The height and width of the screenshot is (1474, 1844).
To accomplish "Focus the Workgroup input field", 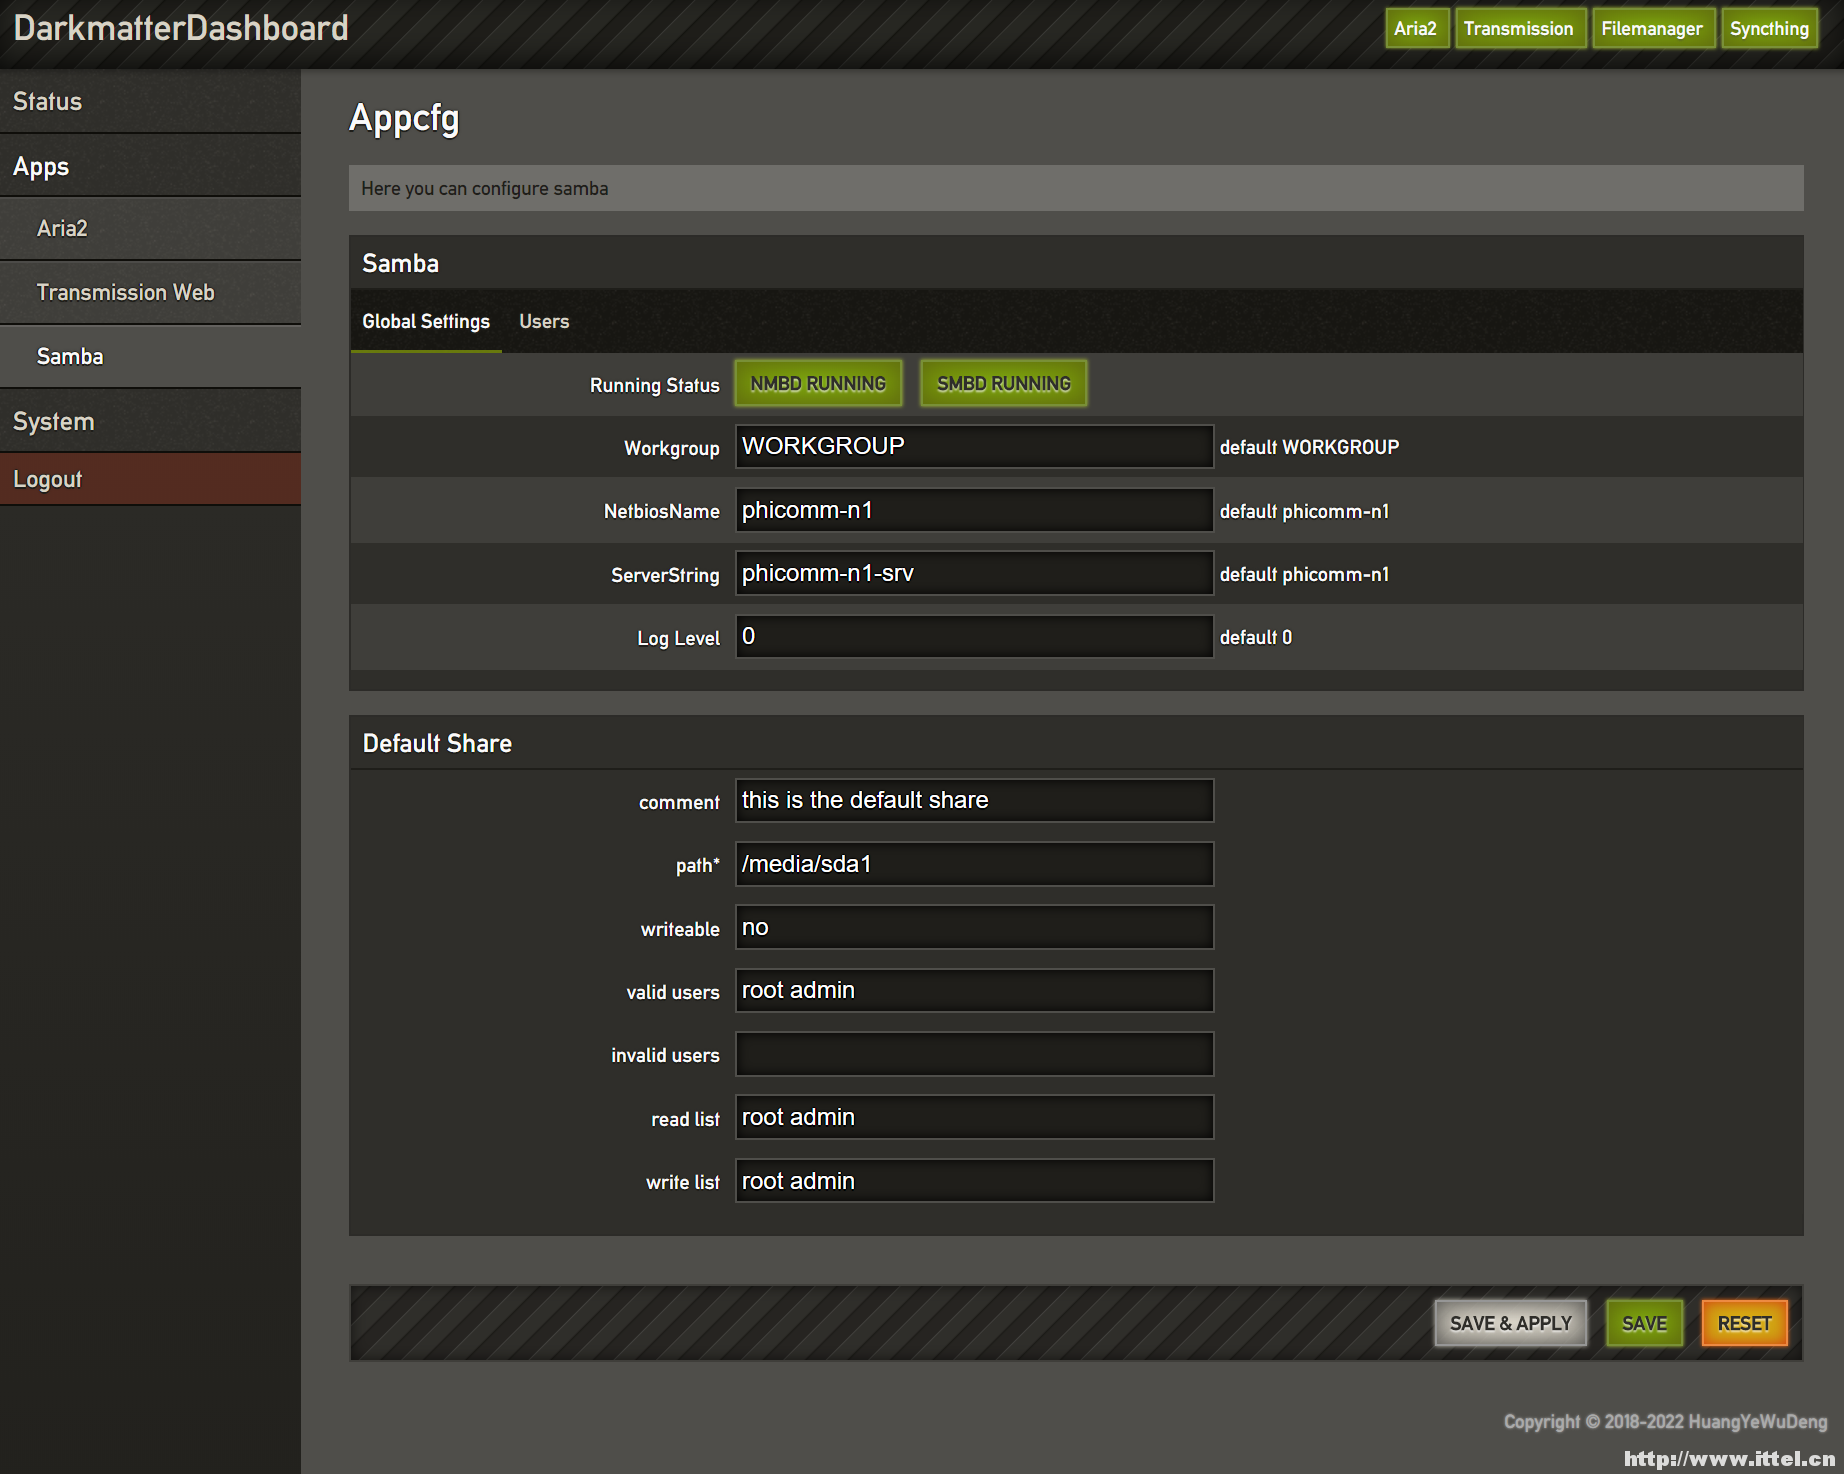I will coord(974,446).
